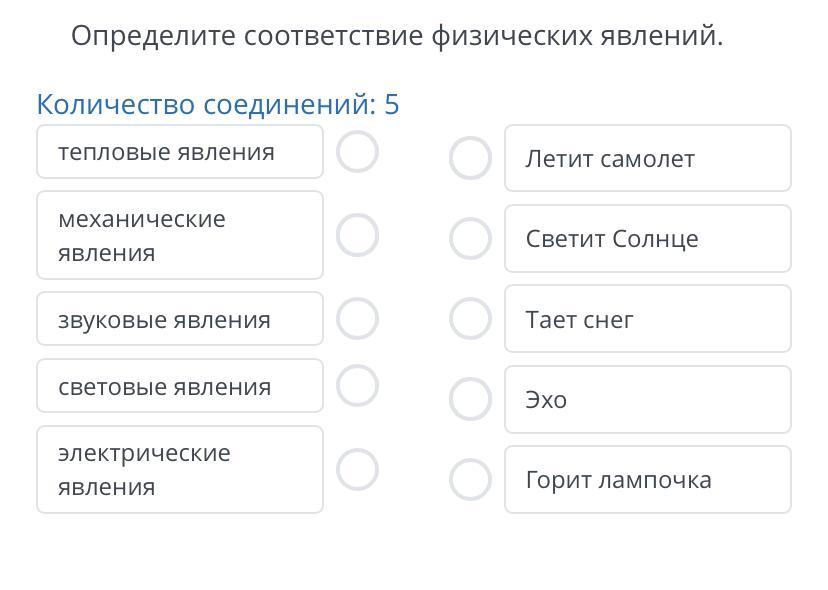828x590 pixels.
Task: Click connector circle beside Светит Солнце
Action: pos(470,238)
